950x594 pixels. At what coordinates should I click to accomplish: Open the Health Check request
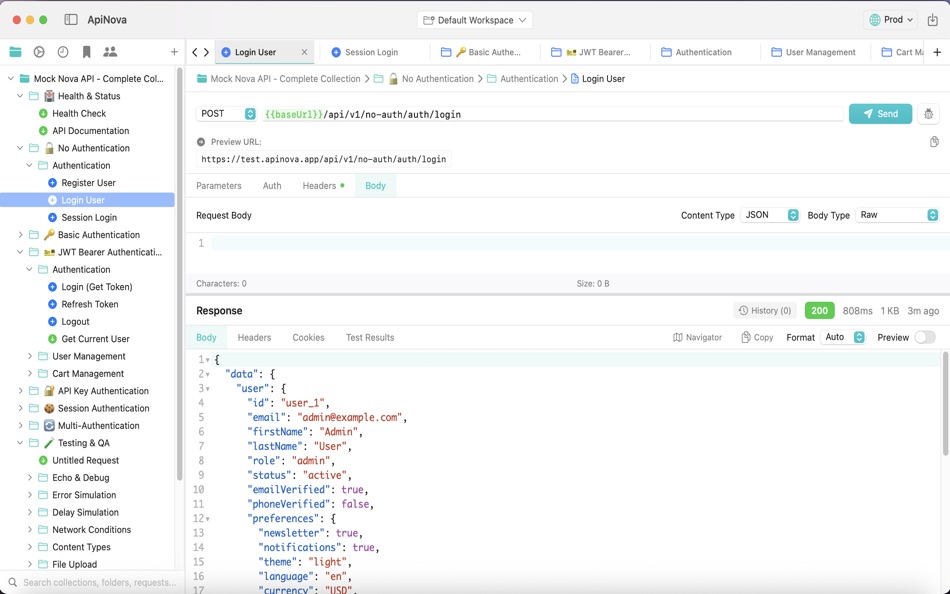(x=79, y=113)
